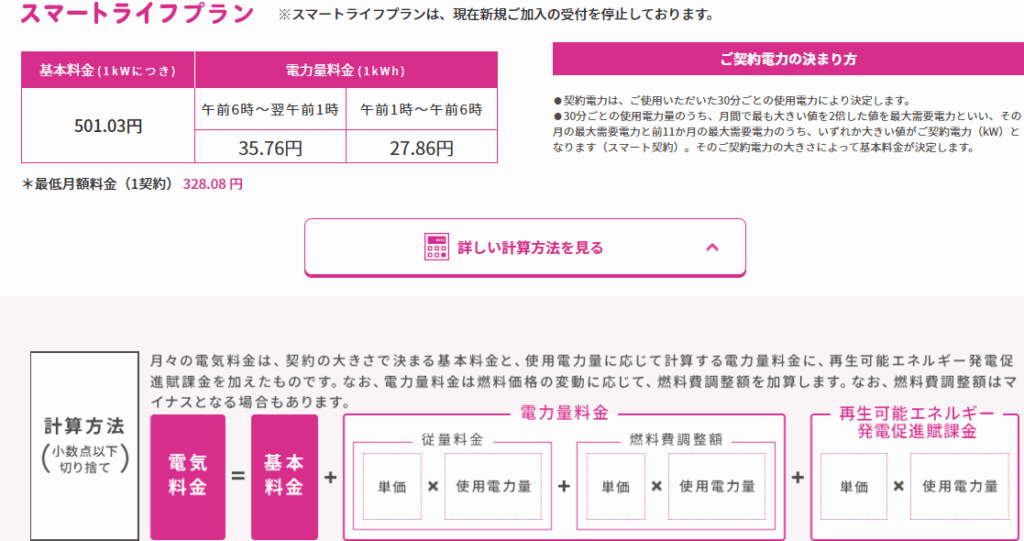The height and width of the screenshot is (541, 1024).
Task: Collapse the 詳しい計算方法を見る chevron
Action: (x=712, y=248)
